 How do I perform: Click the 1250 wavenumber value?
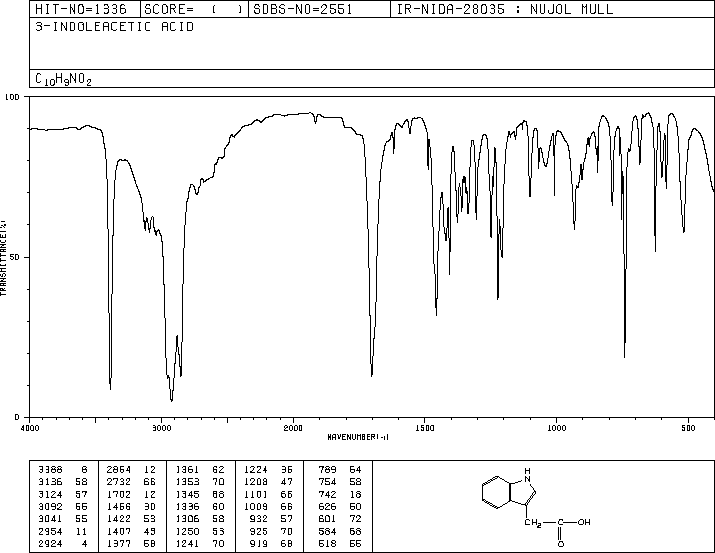pos(187,532)
